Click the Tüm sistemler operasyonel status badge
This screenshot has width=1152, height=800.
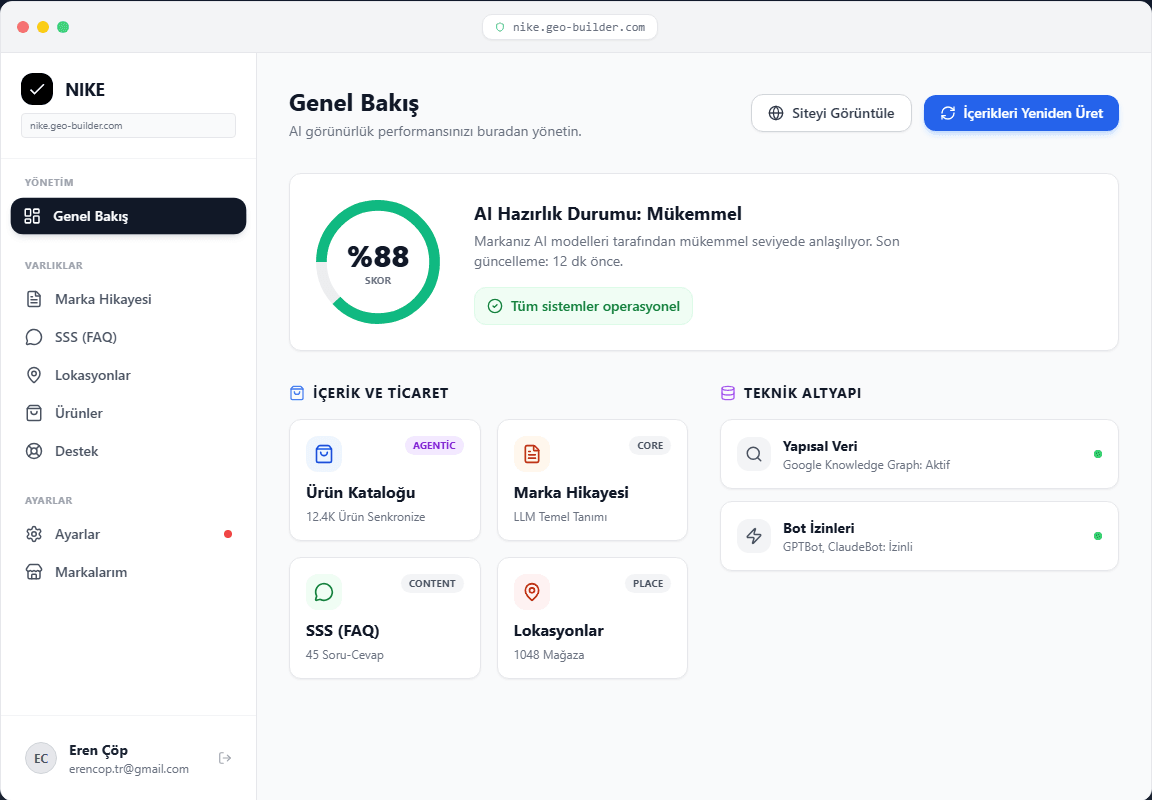point(583,306)
